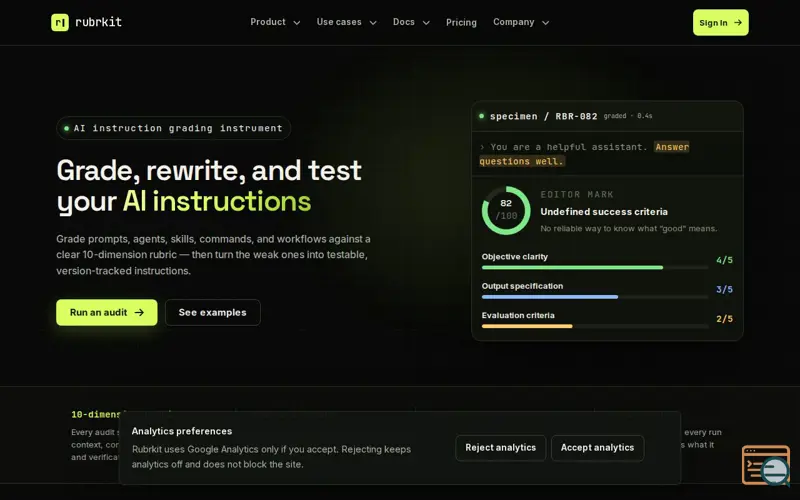Expand the Use cases chevron

coord(373,22)
